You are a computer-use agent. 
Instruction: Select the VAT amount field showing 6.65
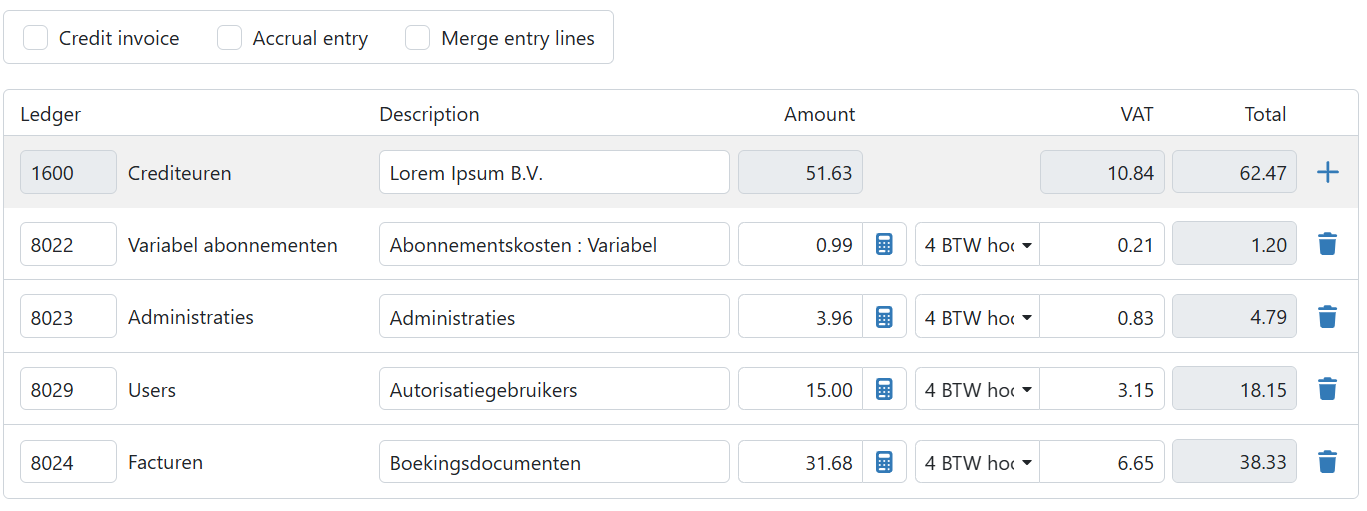pos(1102,461)
